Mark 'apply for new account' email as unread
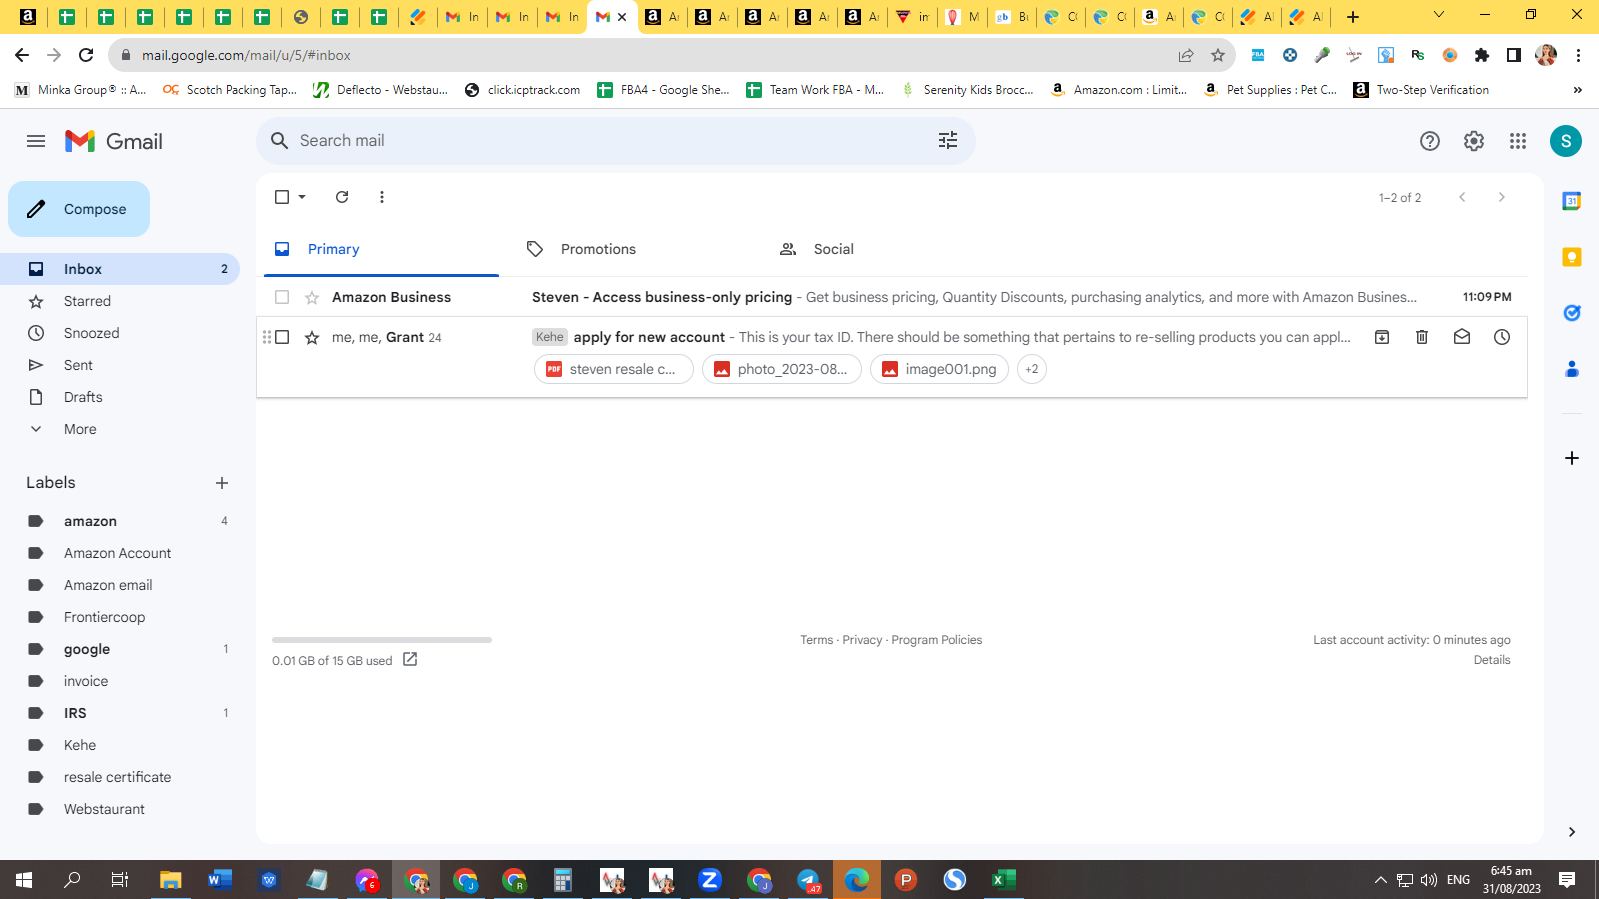This screenshot has height=899, width=1599. pyautogui.click(x=1462, y=337)
